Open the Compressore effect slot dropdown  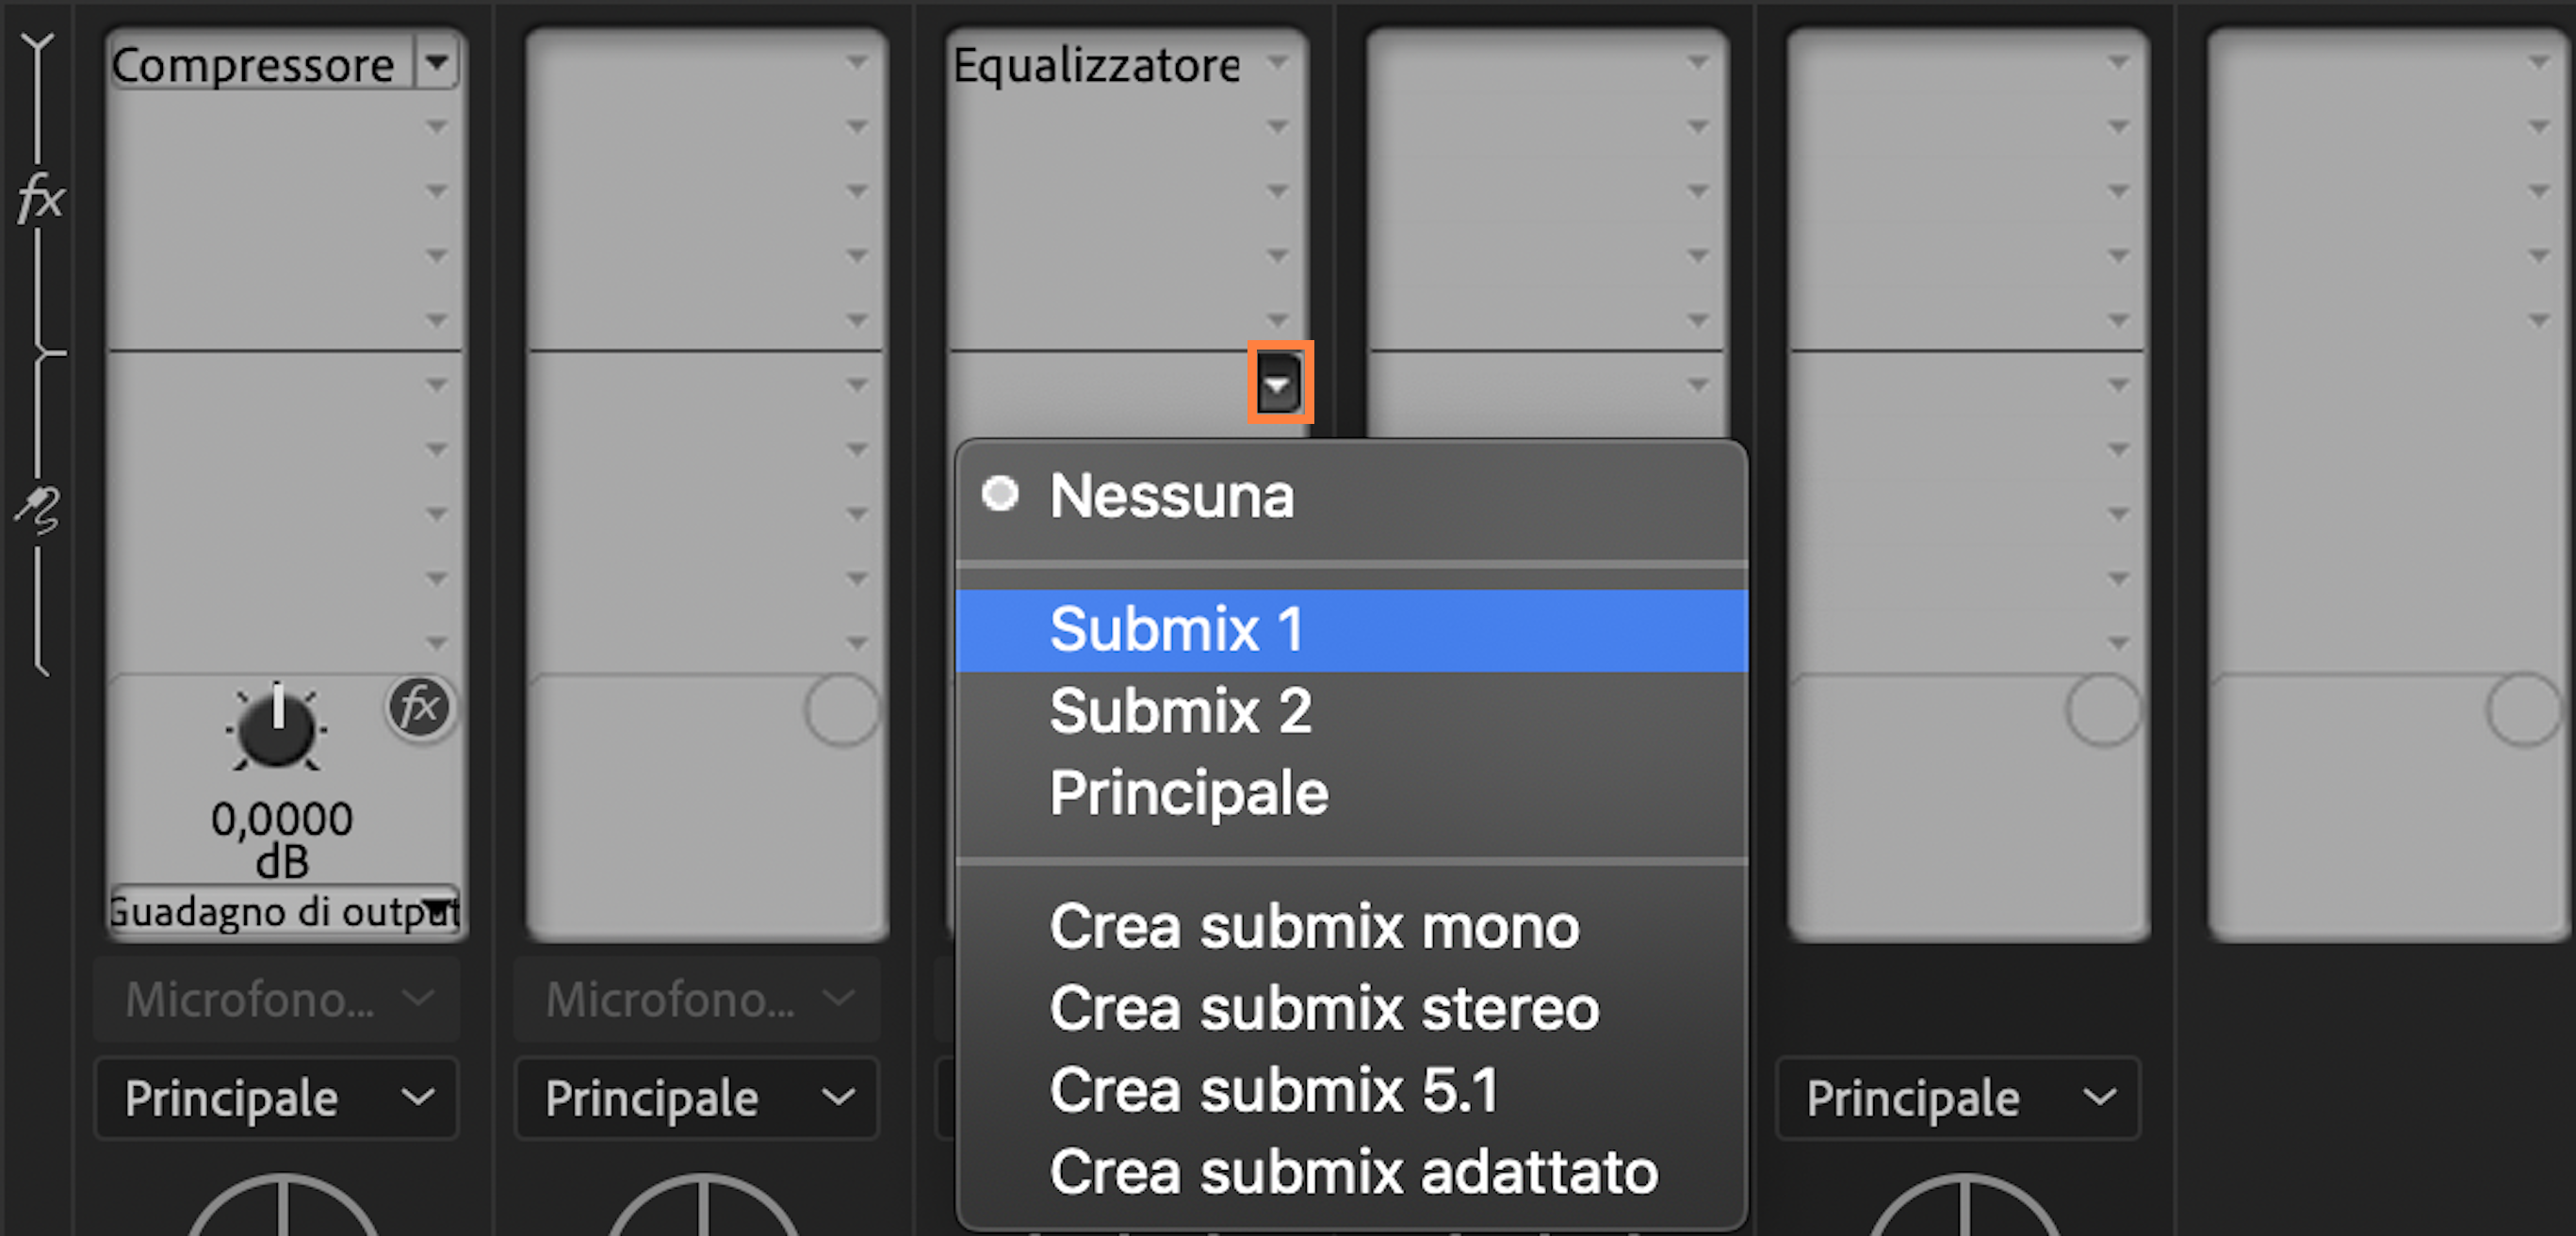[437, 63]
